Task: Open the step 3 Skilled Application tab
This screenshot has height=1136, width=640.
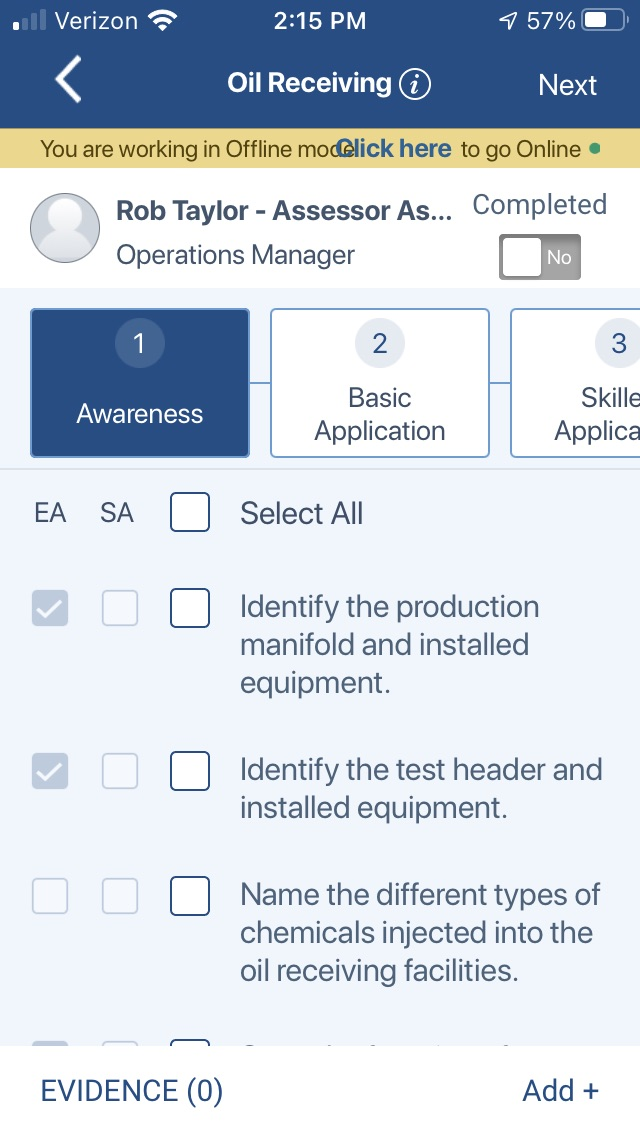Action: [575, 383]
